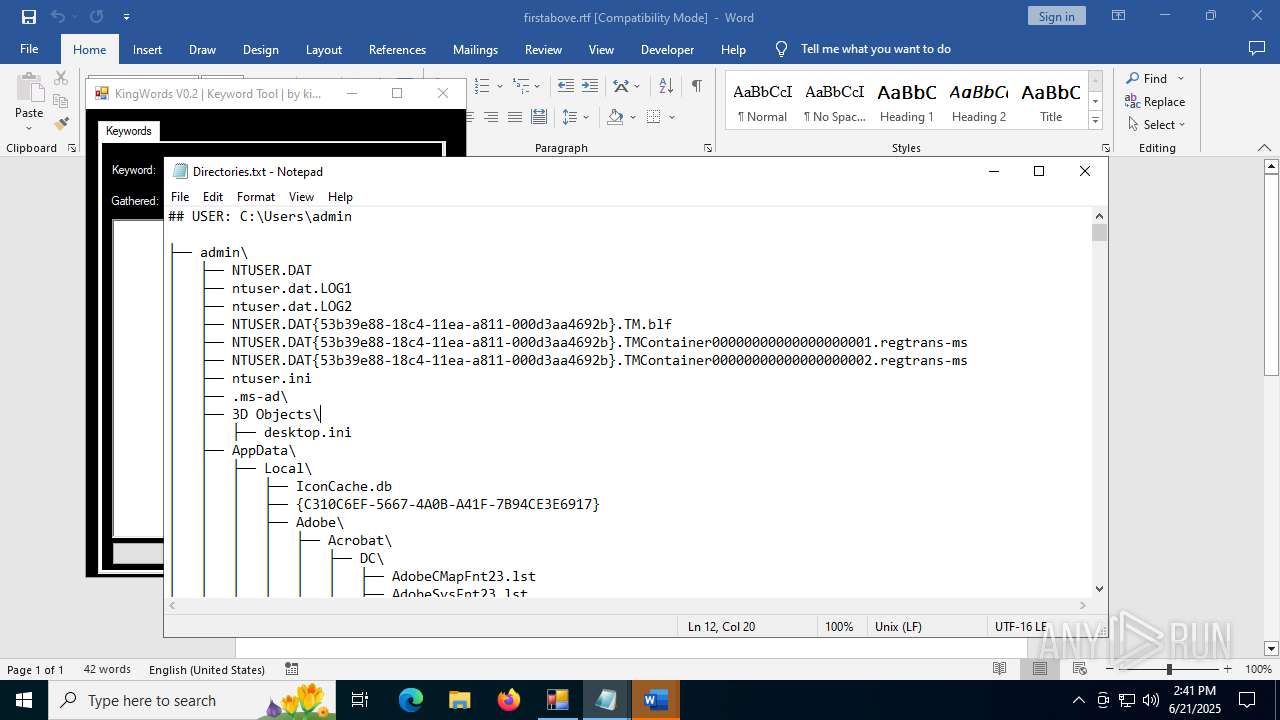The height and width of the screenshot is (720, 1280).
Task: Switch to the Layout ribbon tab
Action: click(x=323, y=49)
